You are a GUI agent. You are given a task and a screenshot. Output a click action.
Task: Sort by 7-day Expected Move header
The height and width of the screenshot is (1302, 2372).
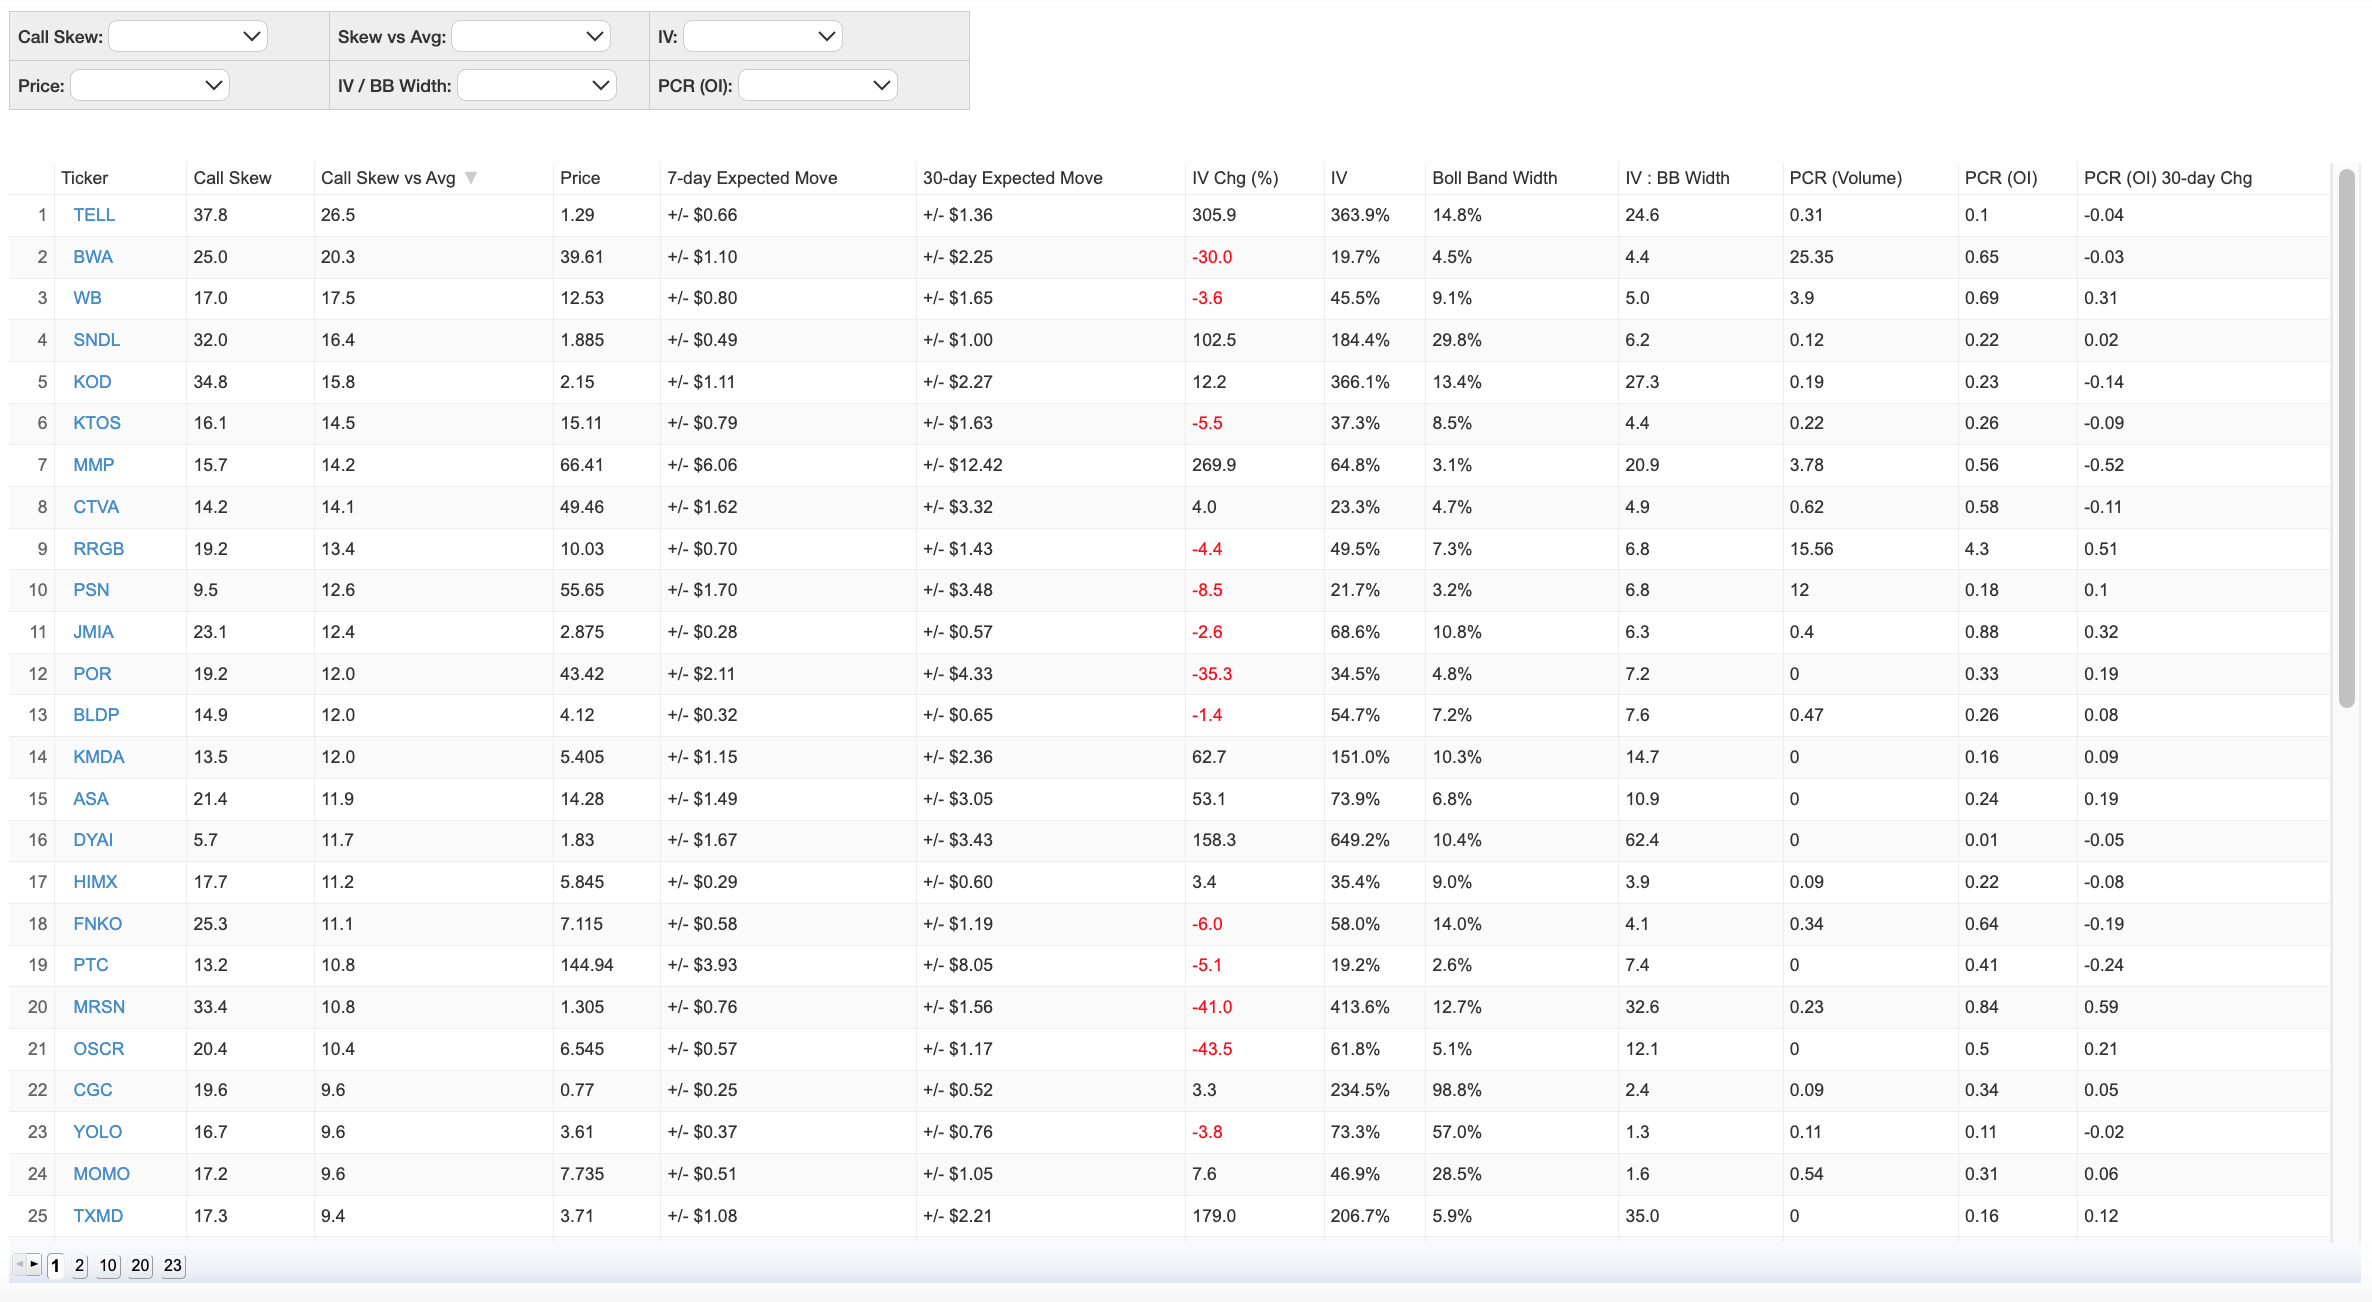tap(752, 178)
